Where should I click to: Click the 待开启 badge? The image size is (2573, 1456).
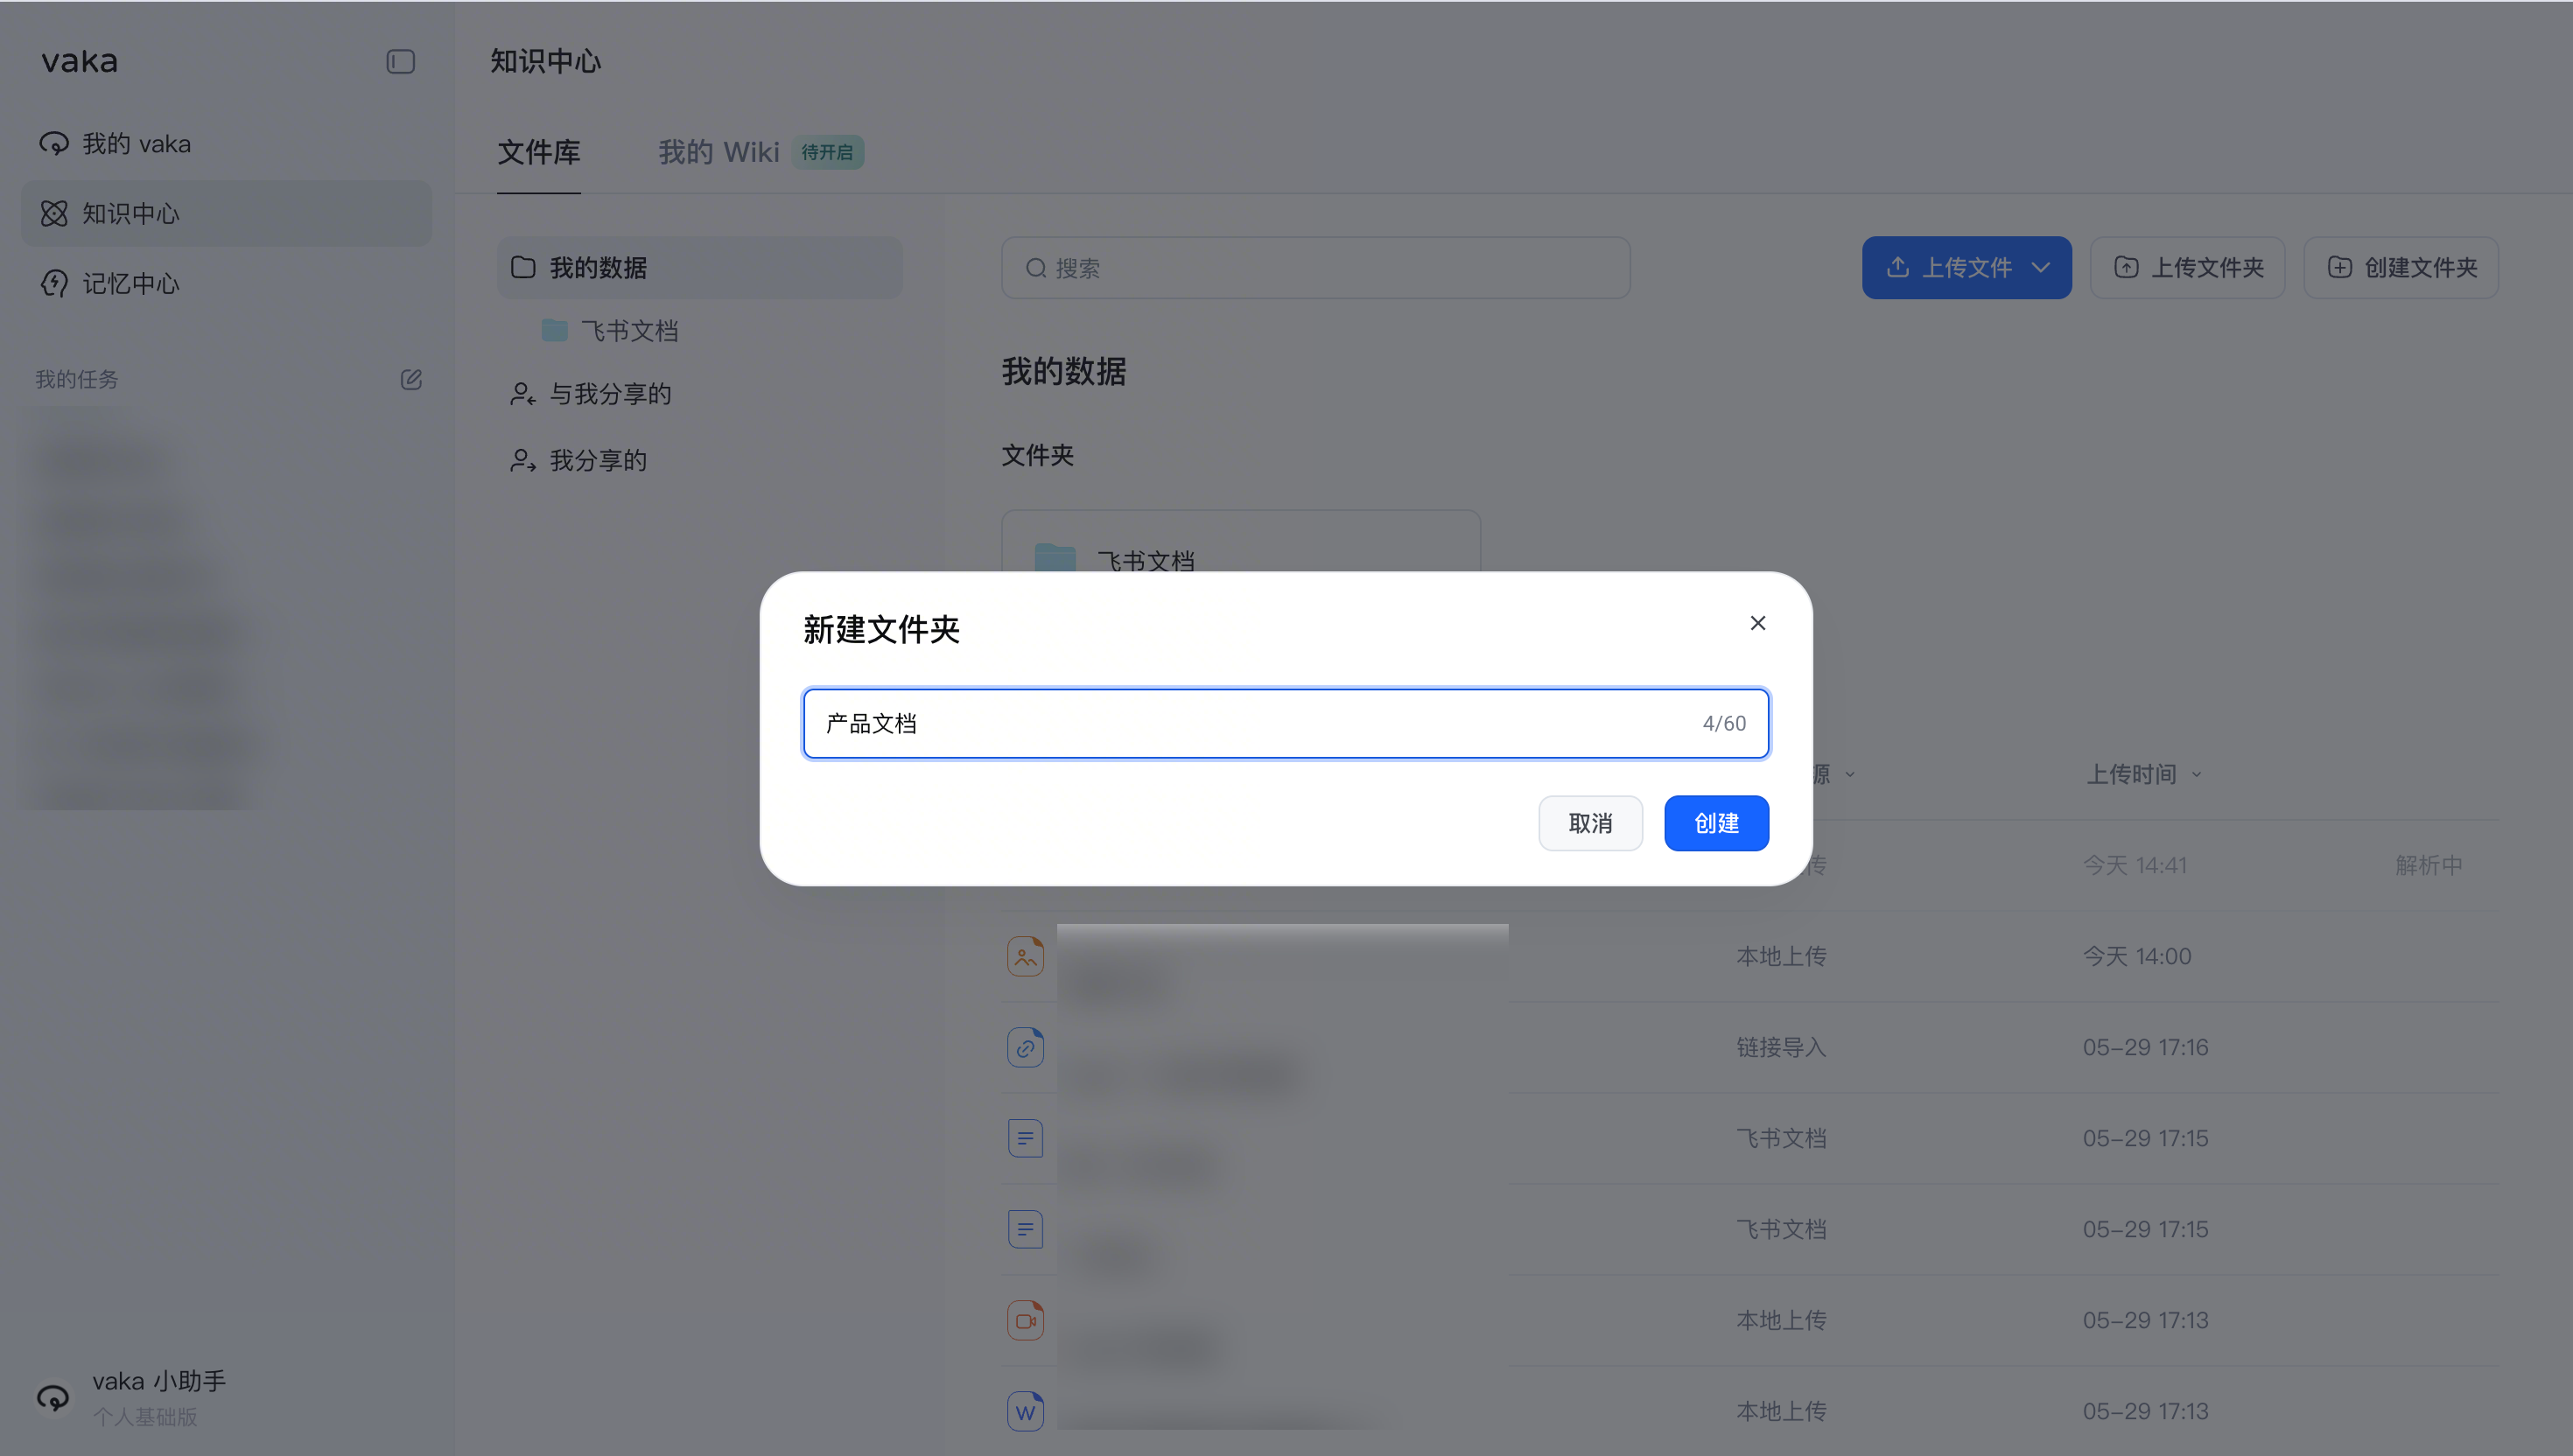point(827,153)
